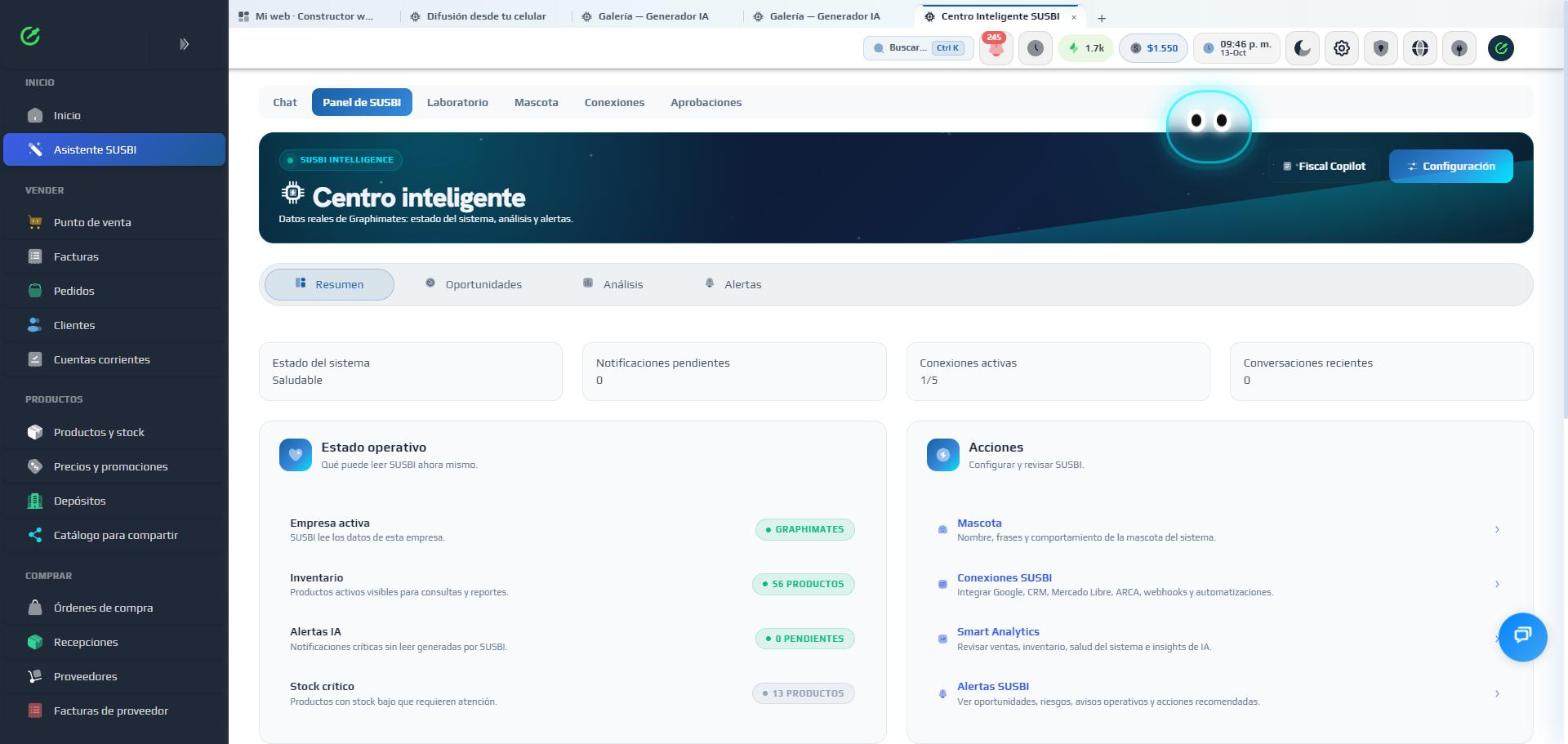This screenshot has width=1568, height=744.
Task: Switch to the Chat tab
Action: point(285,102)
